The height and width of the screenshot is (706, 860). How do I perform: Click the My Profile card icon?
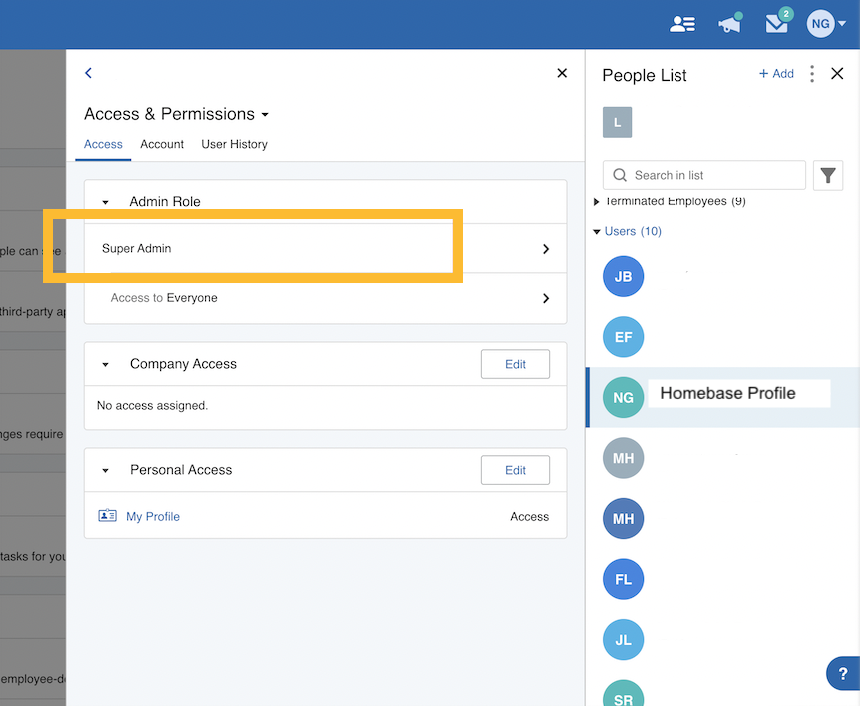point(108,516)
